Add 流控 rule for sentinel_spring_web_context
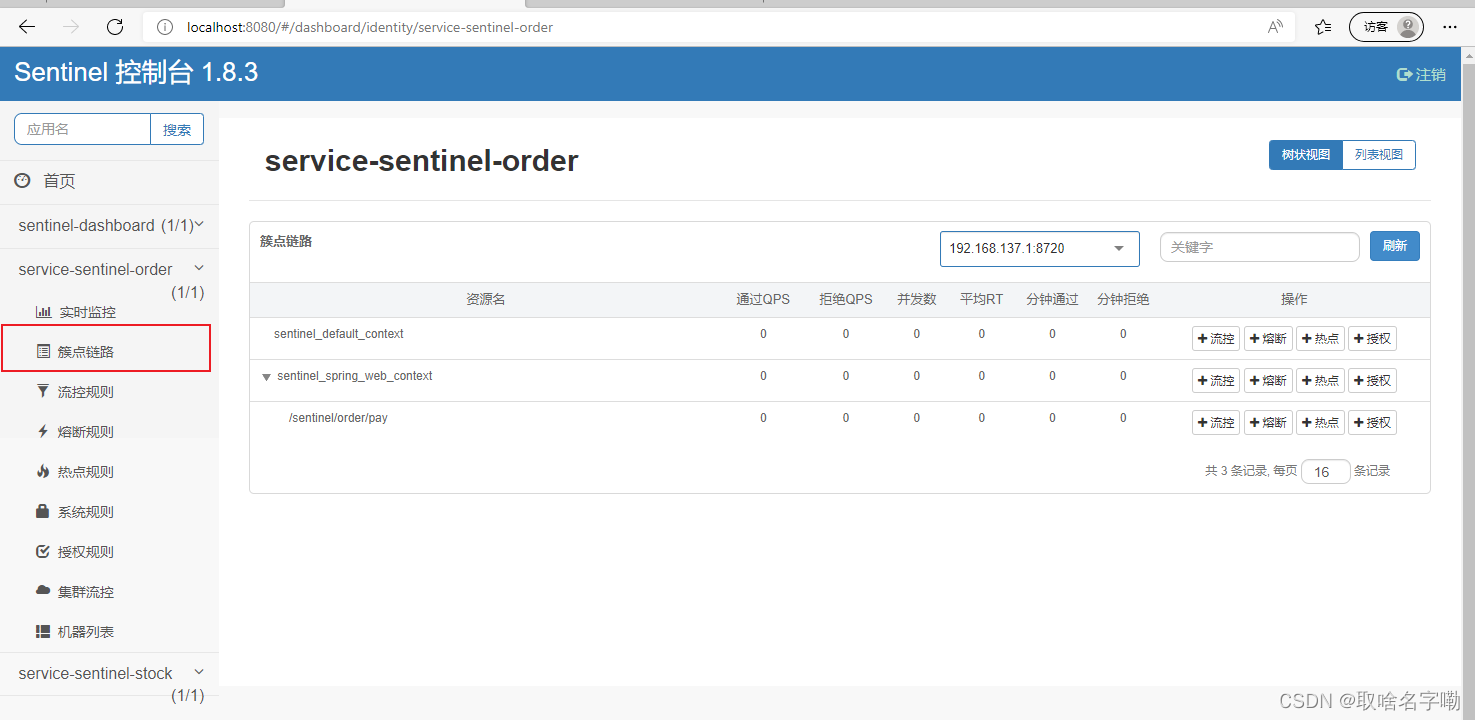Image resolution: width=1475 pixels, height=720 pixels. (1216, 381)
